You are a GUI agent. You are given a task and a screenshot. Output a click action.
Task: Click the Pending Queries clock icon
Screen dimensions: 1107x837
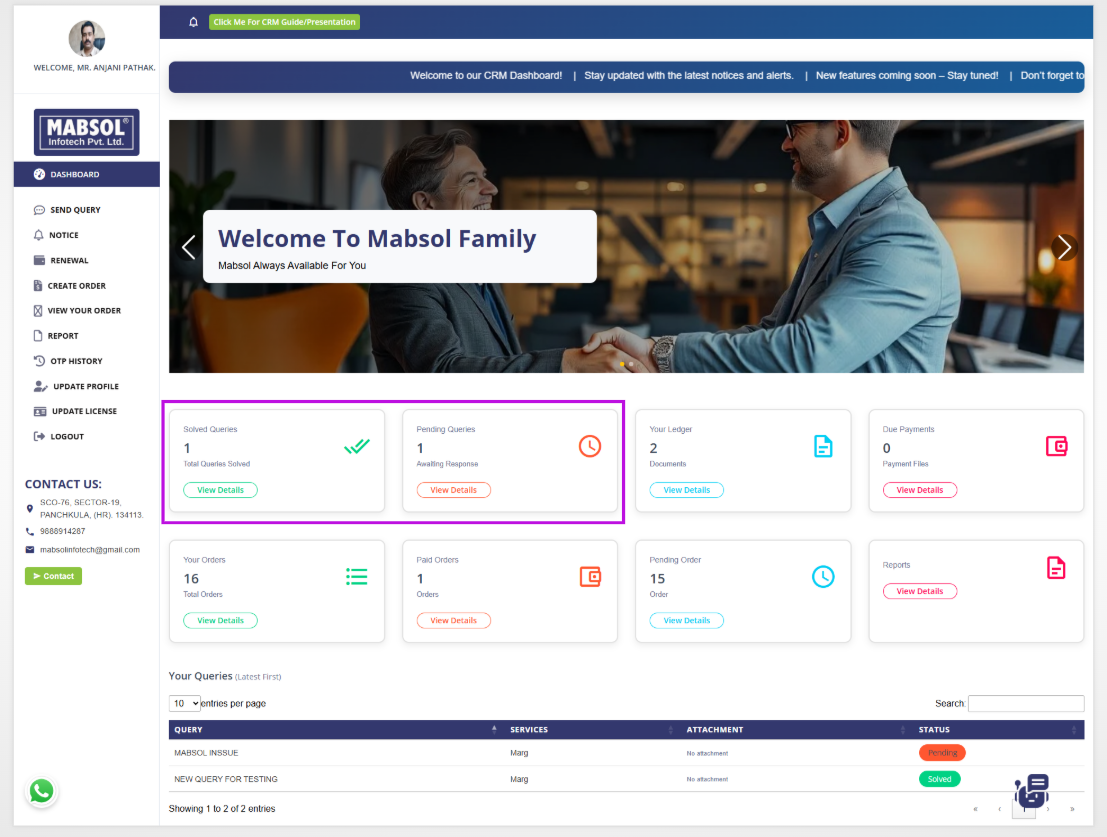pyautogui.click(x=590, y=446)
